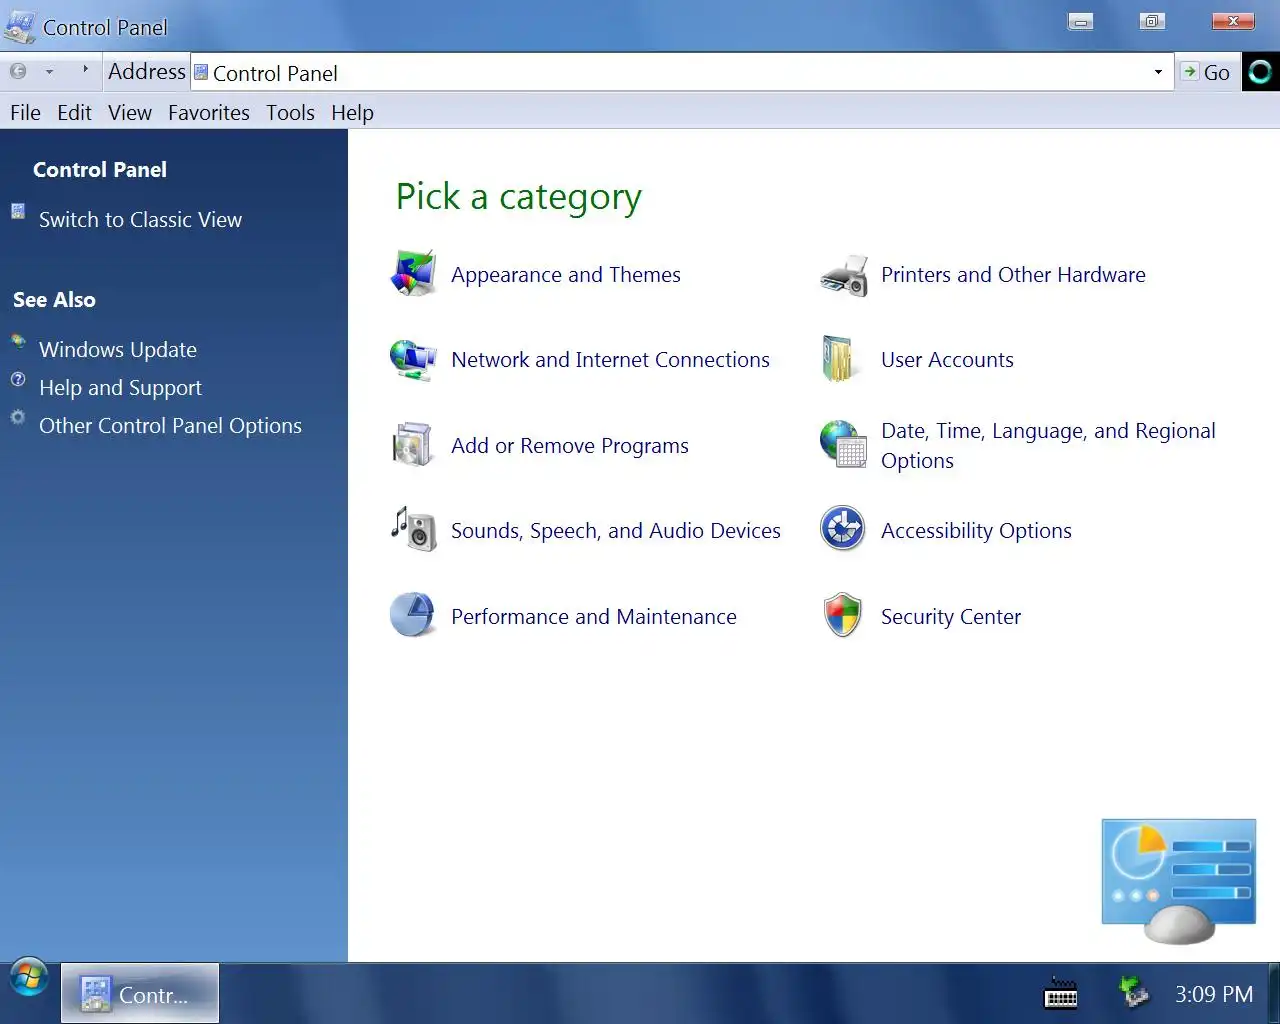Viewport: 1280px width, 1024px height.
Task: Click the Control Panel taskbar button
Action: (140, 993)
